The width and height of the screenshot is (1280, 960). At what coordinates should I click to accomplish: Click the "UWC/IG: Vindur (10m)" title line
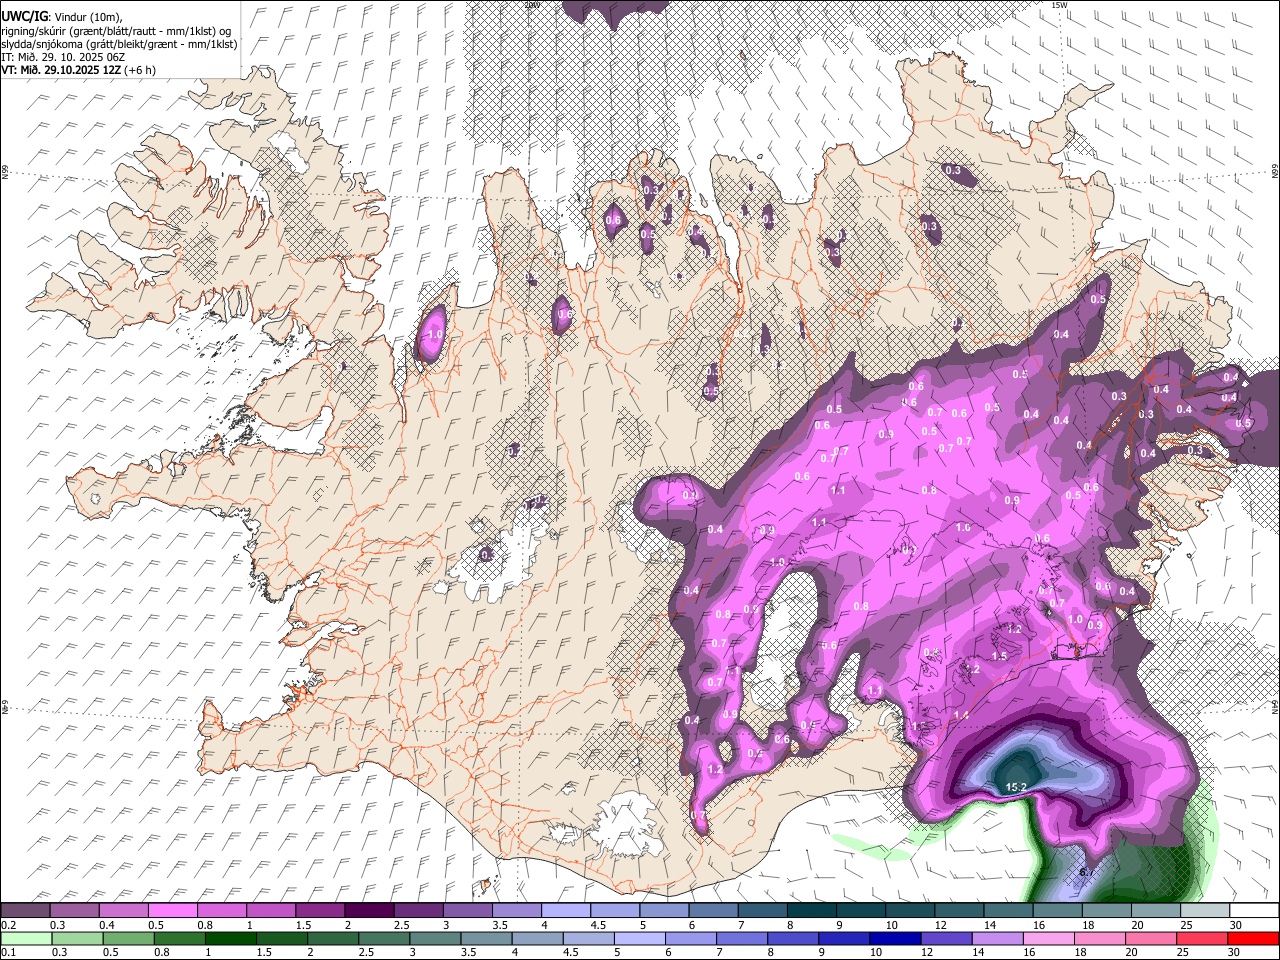(62, 18)
